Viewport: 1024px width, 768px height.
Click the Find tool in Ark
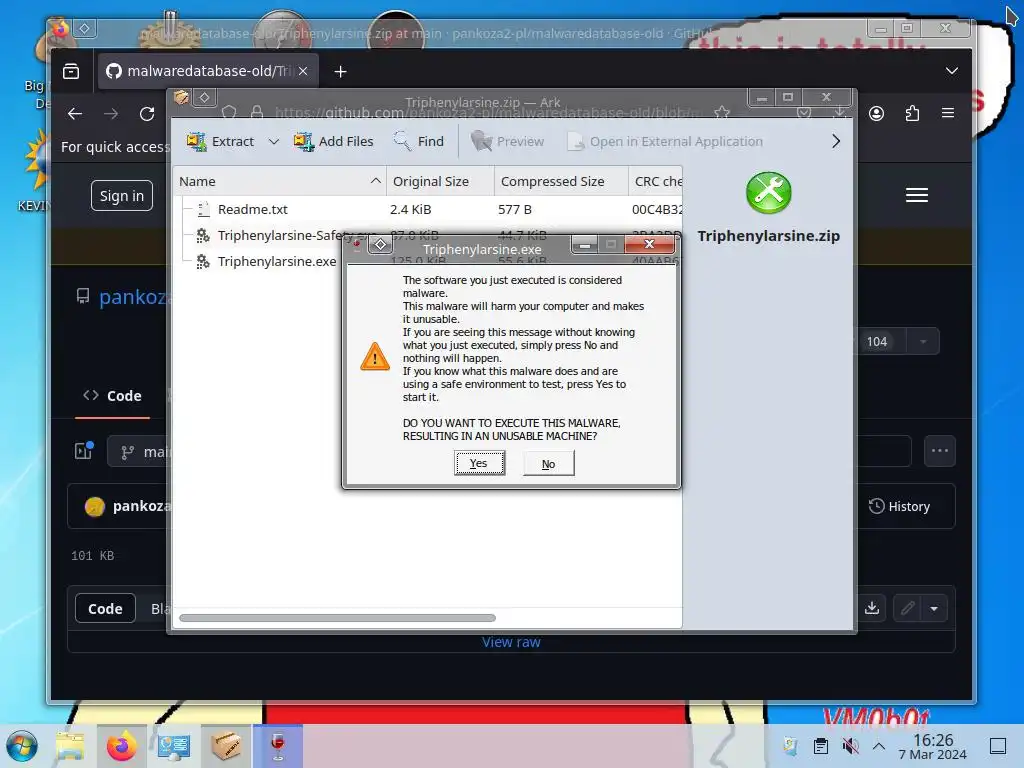point(419,141)
